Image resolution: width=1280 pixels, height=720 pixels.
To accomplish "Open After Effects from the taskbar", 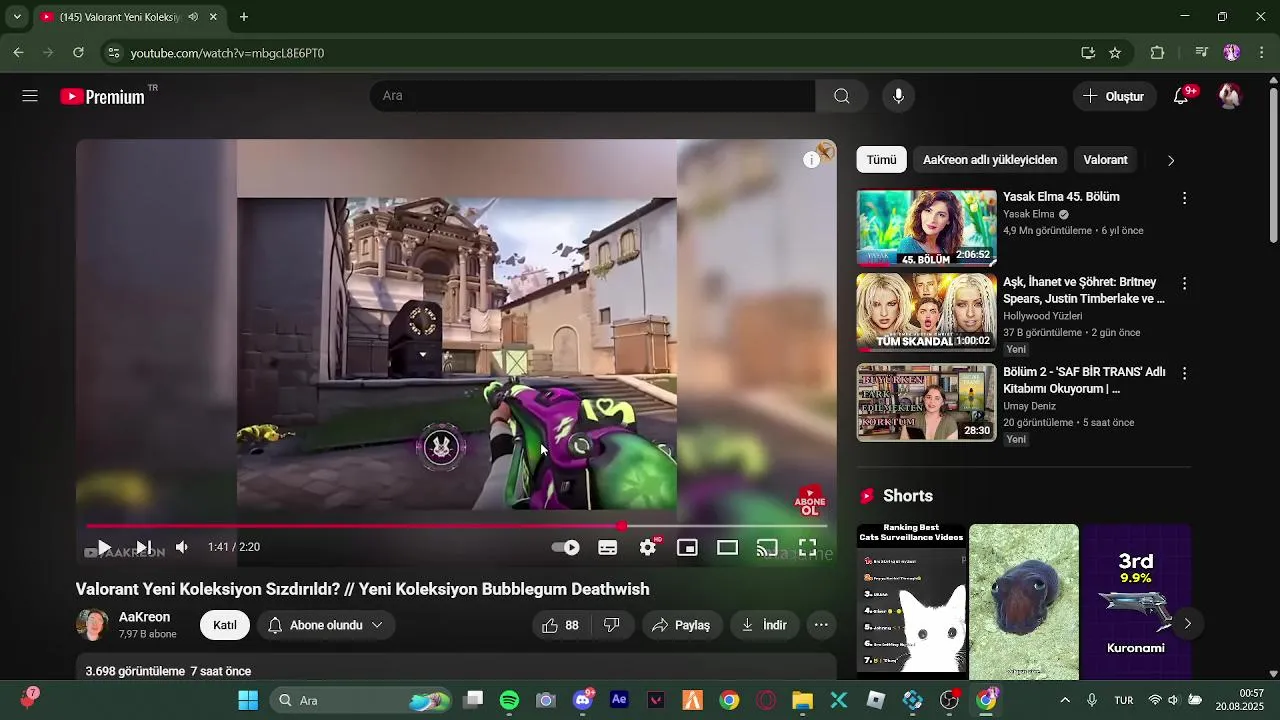I will coord(619,700).
